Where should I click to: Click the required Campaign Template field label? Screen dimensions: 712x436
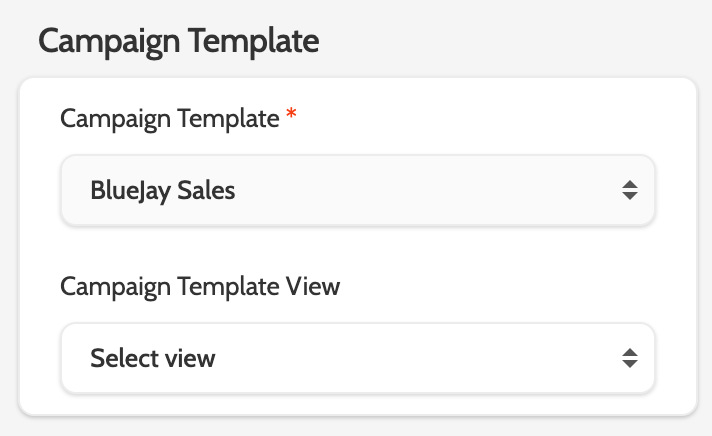tap(169, 119)
